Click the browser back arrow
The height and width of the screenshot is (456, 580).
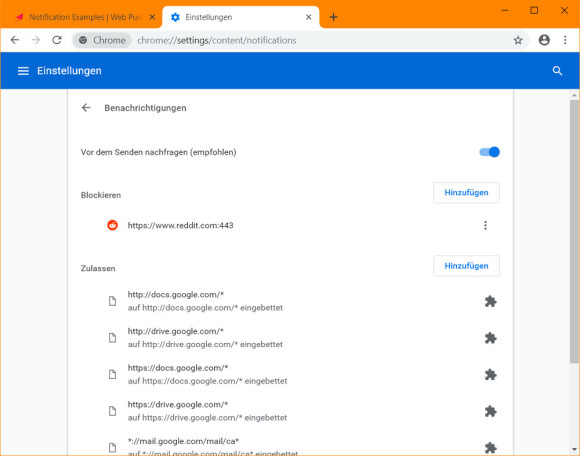tap(15, 40)
